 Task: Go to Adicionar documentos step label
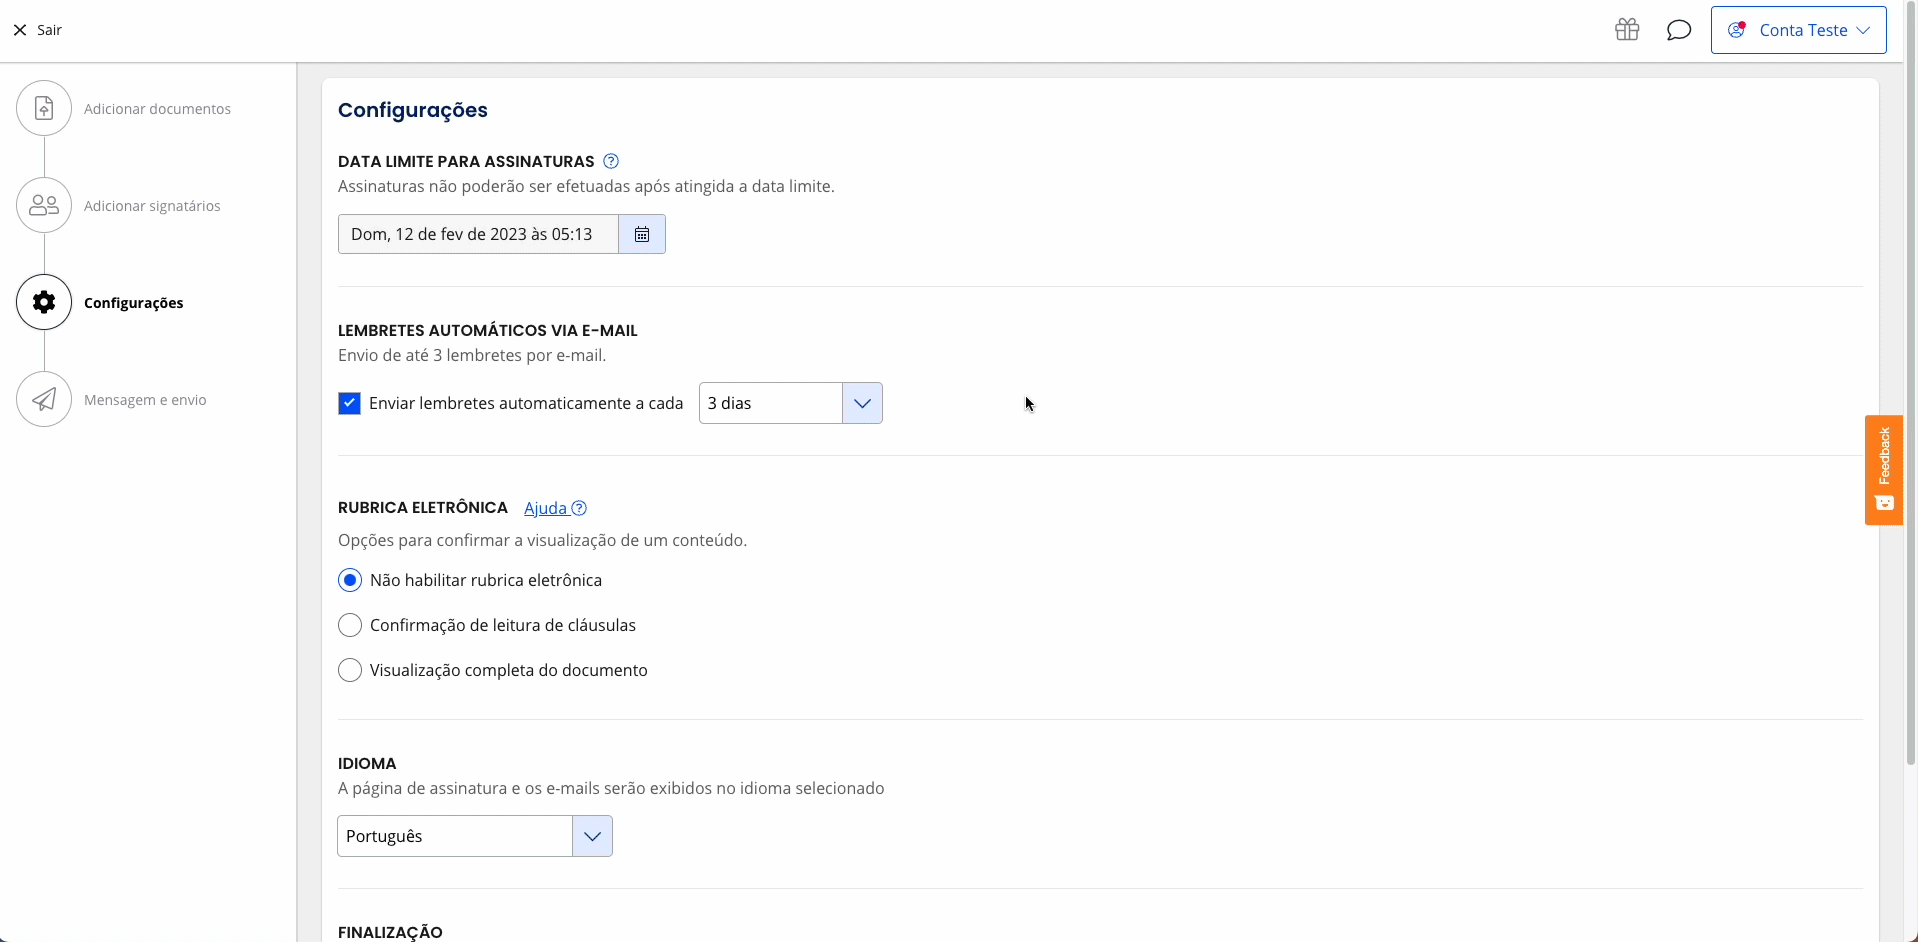(x=157, y=108)
